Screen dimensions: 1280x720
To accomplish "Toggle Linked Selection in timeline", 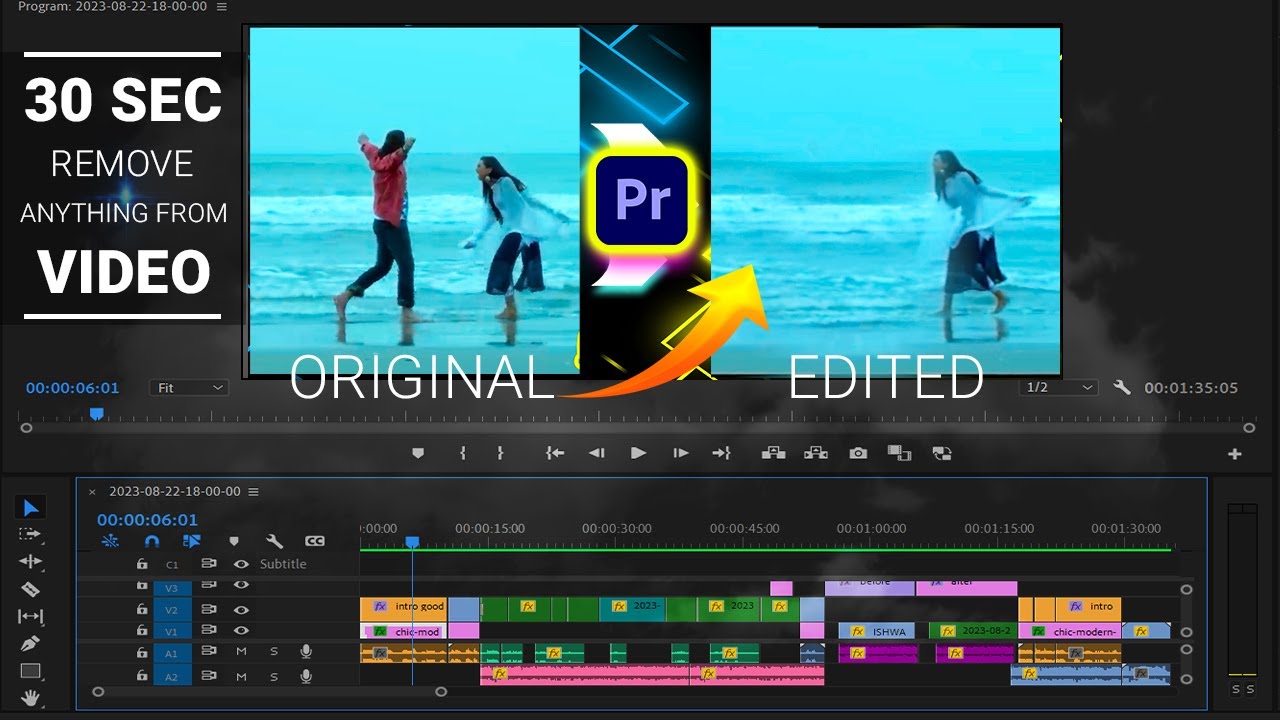I will pyautogui.click(x=192, y=541).
